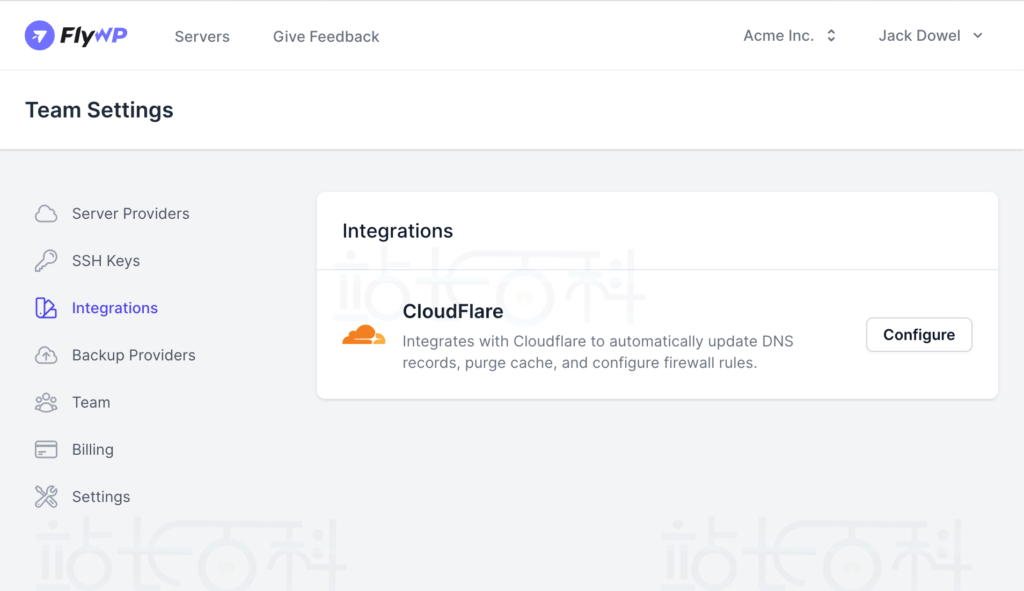Click the Backup Providers upload cloud icon

pos(46,355)
